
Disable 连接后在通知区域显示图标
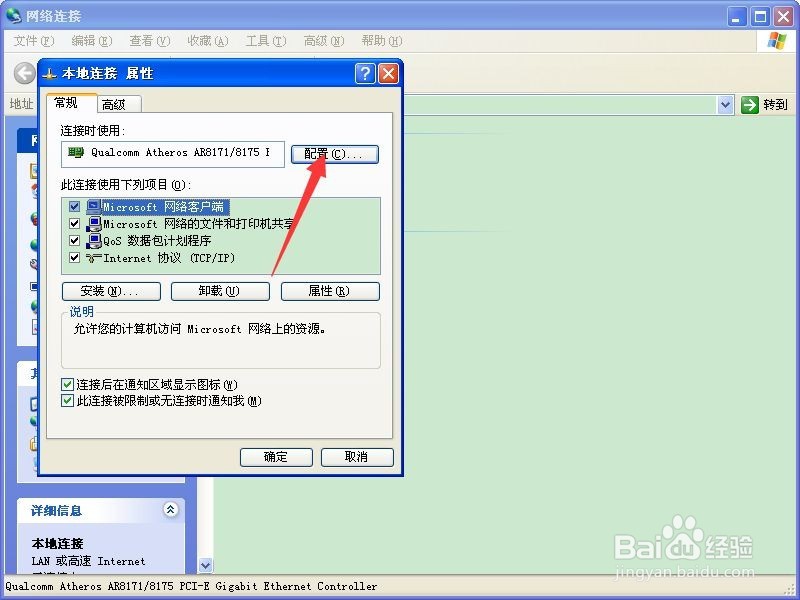click(67, 384)
